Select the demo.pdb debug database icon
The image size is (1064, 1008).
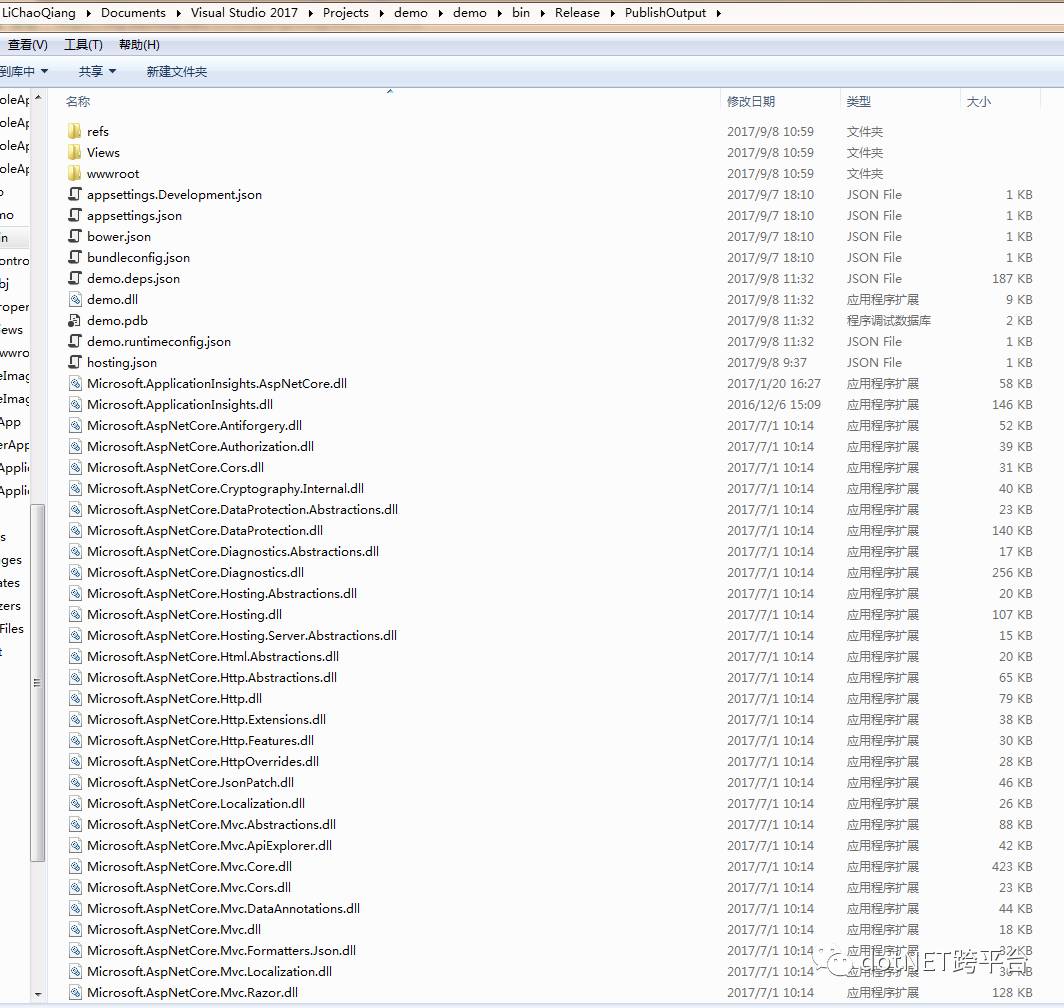(73, 320)
